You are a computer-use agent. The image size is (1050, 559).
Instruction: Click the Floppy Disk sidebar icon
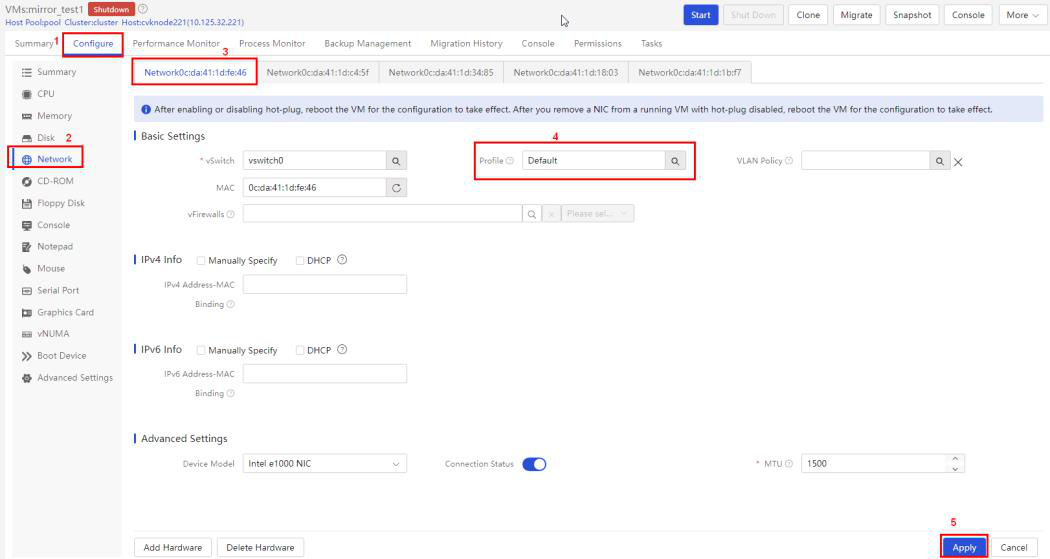[27, 204]
